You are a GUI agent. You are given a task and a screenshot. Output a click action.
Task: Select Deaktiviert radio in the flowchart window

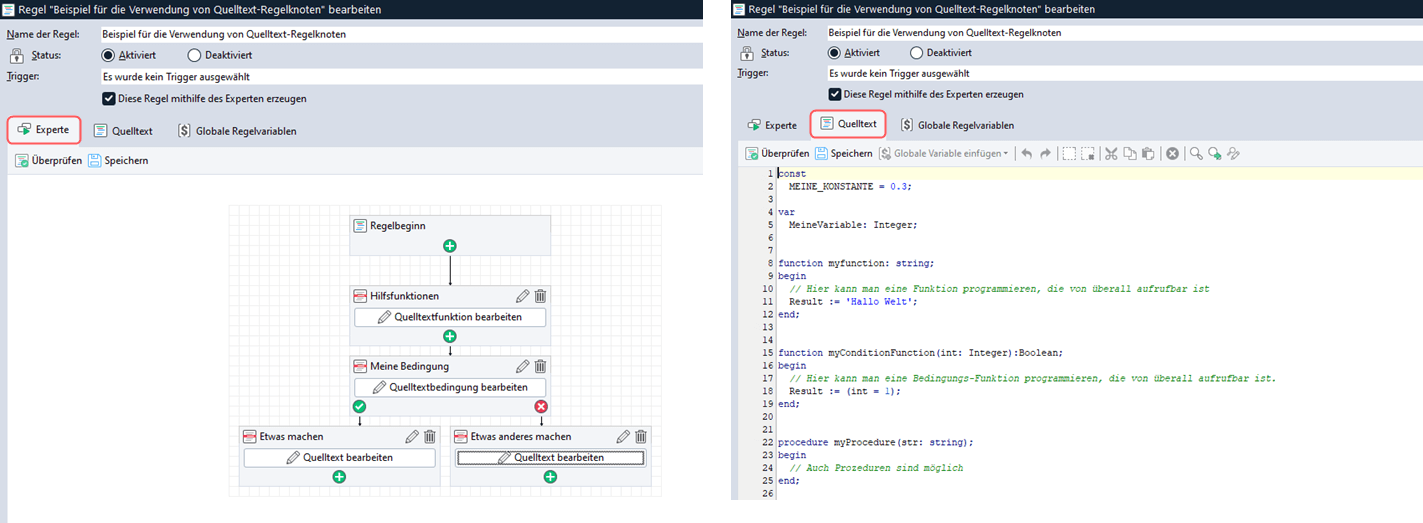tap(194, 54)
